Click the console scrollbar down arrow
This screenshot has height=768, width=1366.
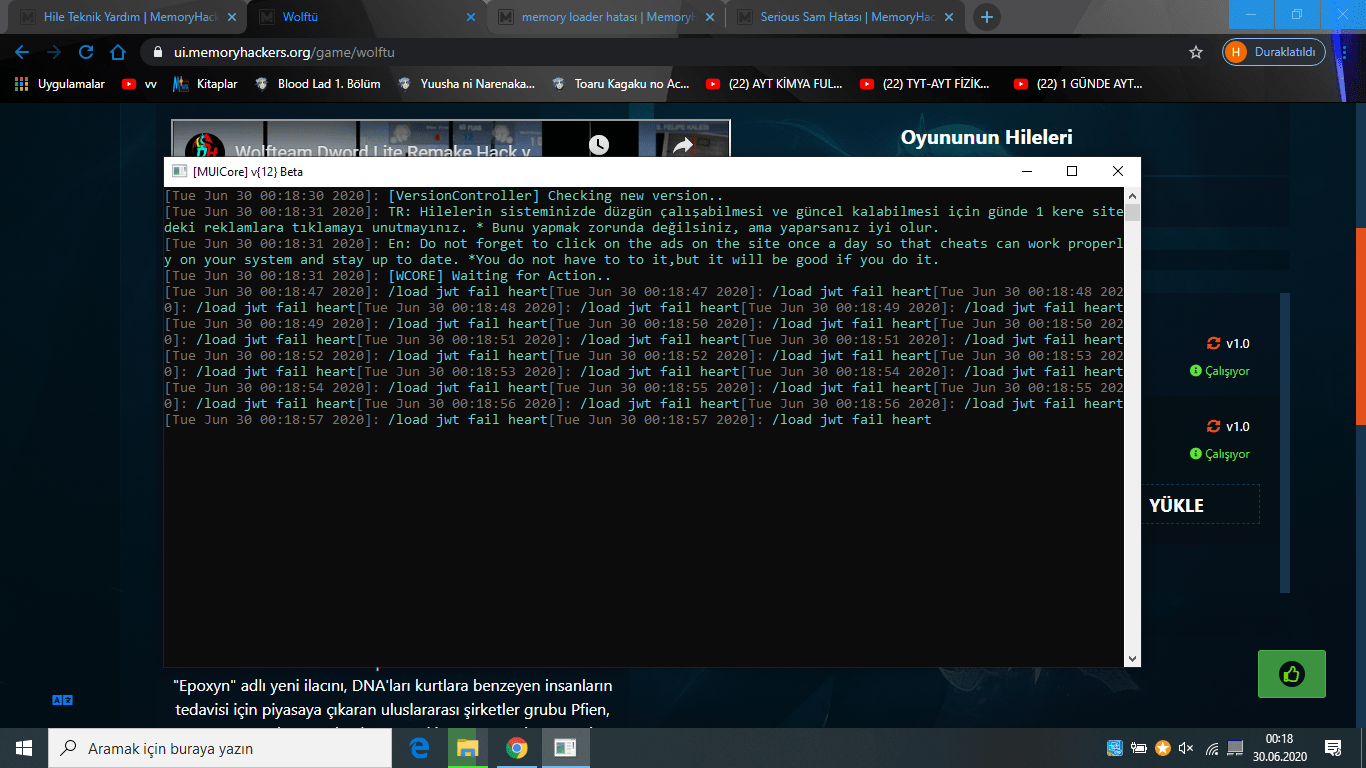click(x=1132, y=658)
